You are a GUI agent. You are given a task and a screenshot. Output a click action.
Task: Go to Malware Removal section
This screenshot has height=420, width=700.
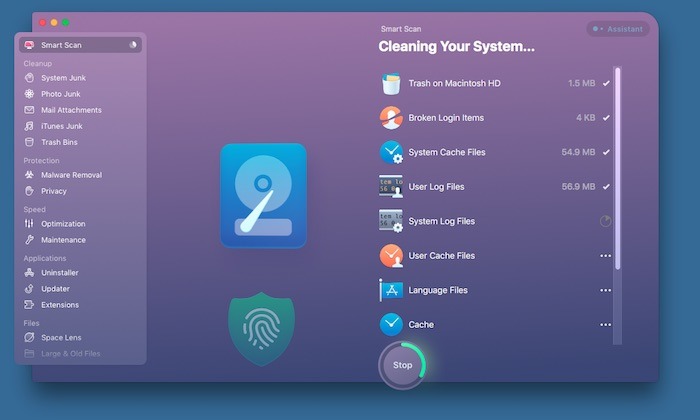tap(71, 175)
